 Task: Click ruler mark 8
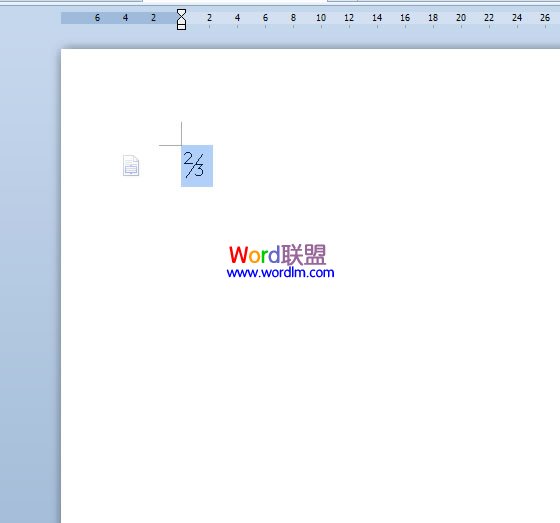click(293, 18)
